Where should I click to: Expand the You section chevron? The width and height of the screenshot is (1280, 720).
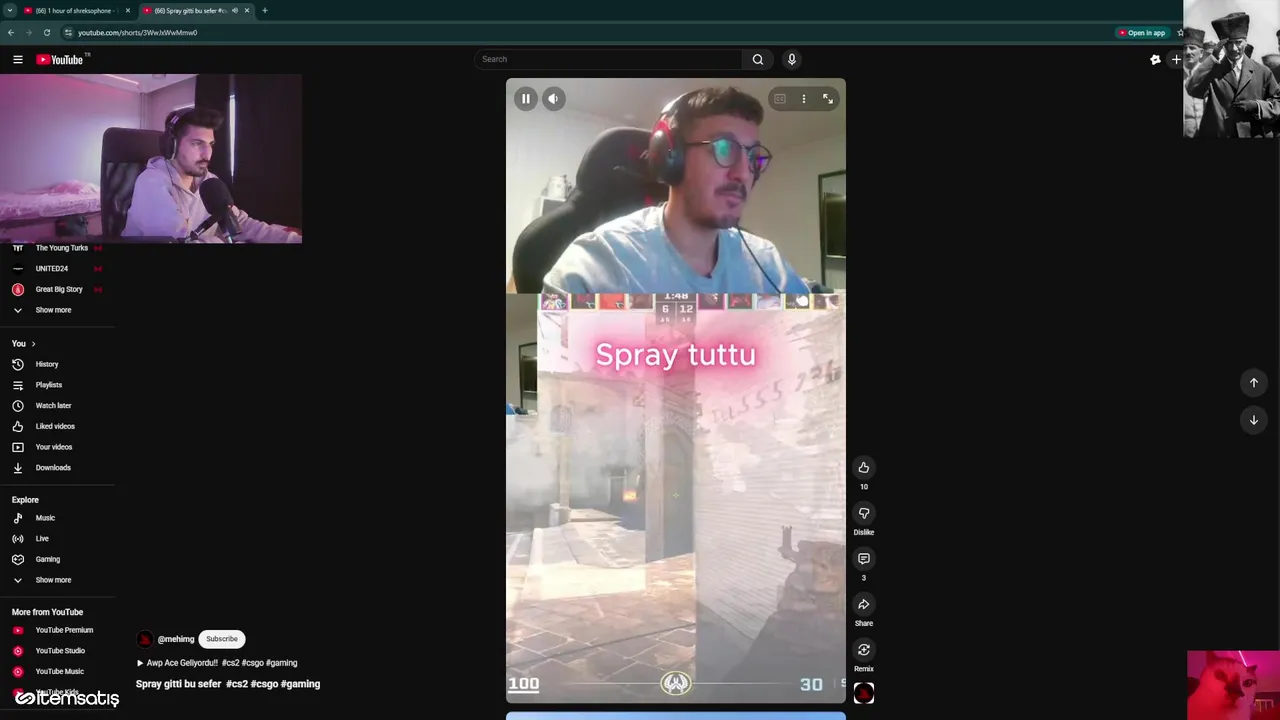point(33,344)
